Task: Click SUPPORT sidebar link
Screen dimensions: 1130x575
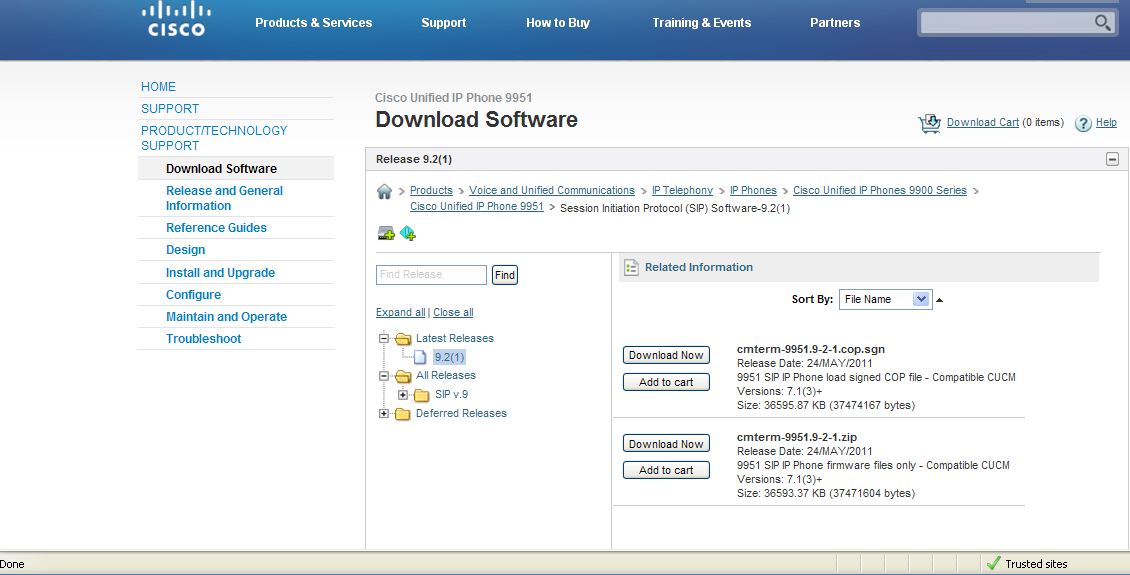Action: point(170,109)
